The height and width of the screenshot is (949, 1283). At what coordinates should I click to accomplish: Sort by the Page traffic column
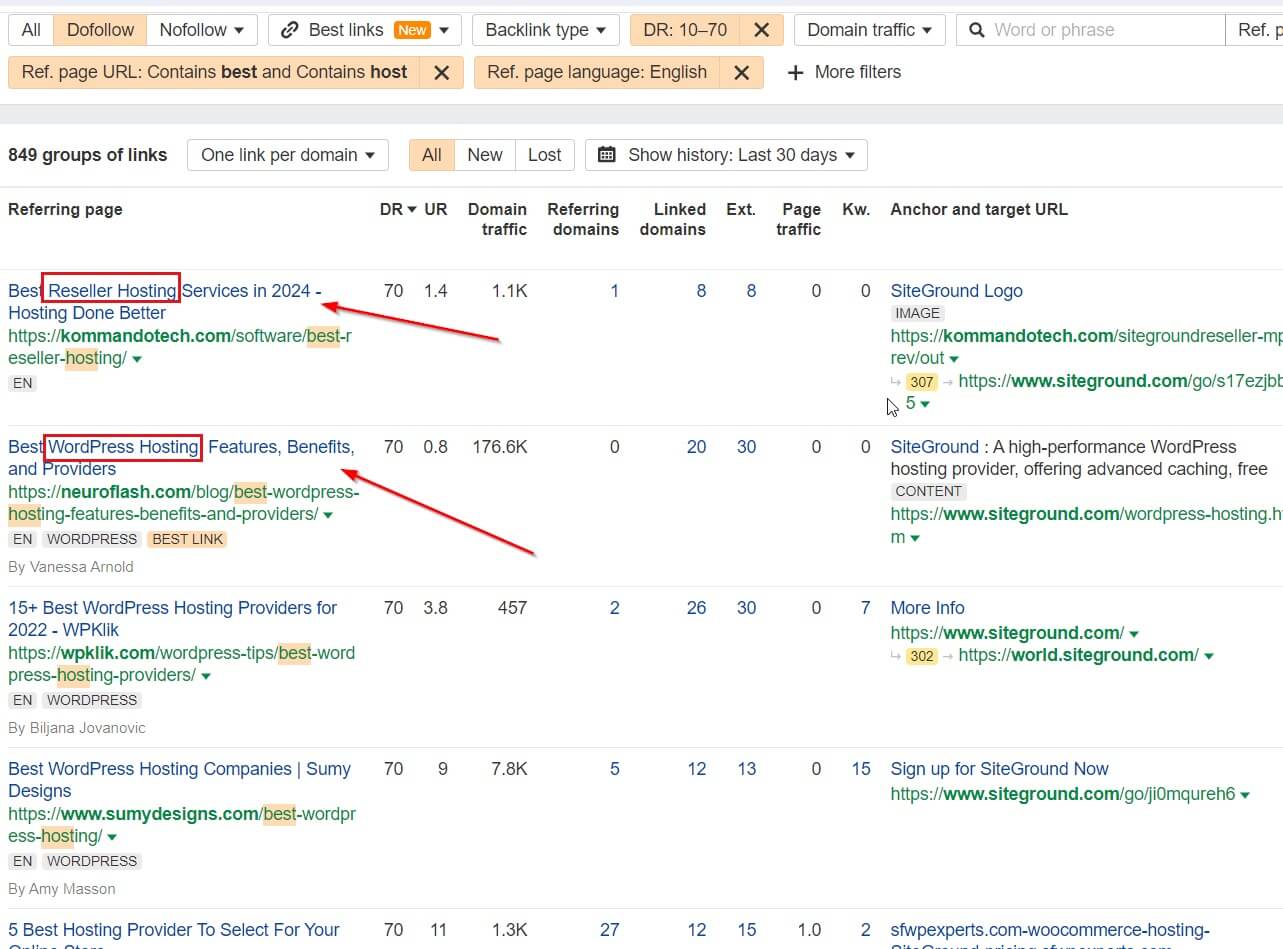[801, 219]
